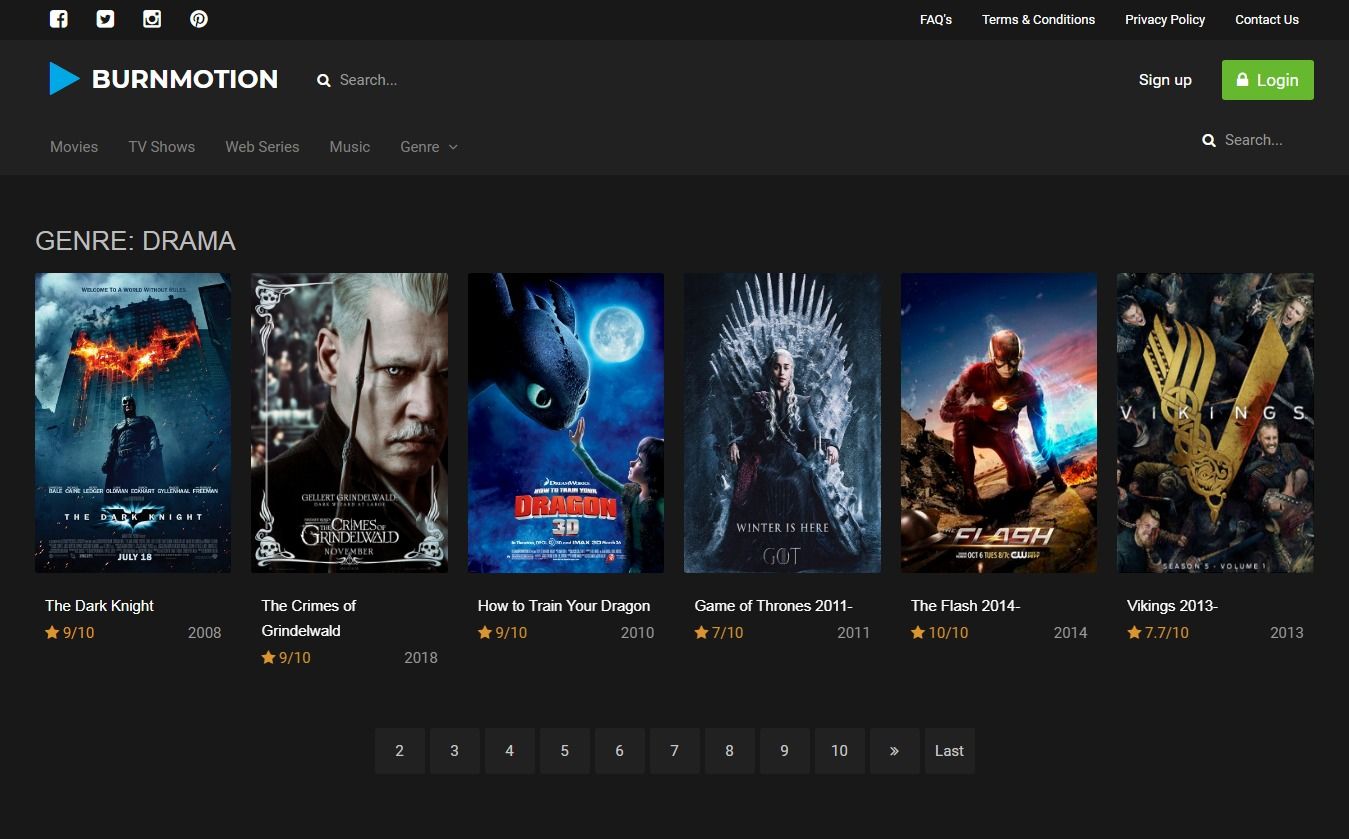1349x839 pixels.
Task: Open the Music section
Action: pyautogui.click(x=350, y=147)
